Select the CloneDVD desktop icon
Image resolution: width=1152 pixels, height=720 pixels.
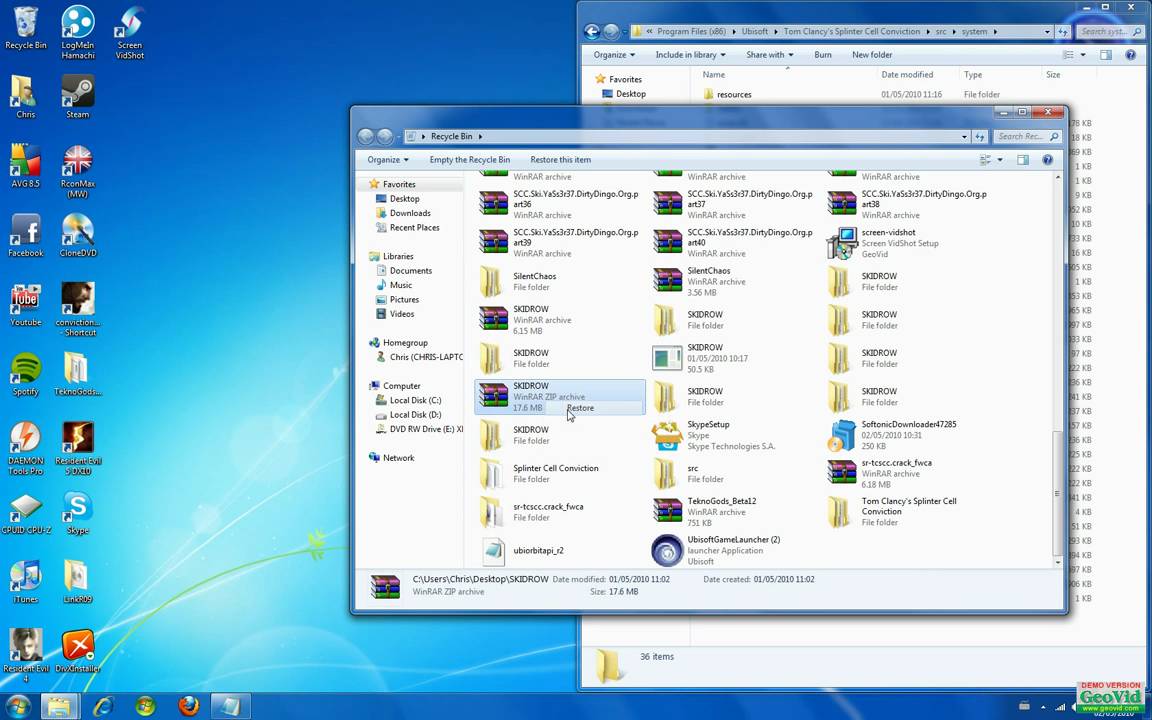tap(78, 235)
